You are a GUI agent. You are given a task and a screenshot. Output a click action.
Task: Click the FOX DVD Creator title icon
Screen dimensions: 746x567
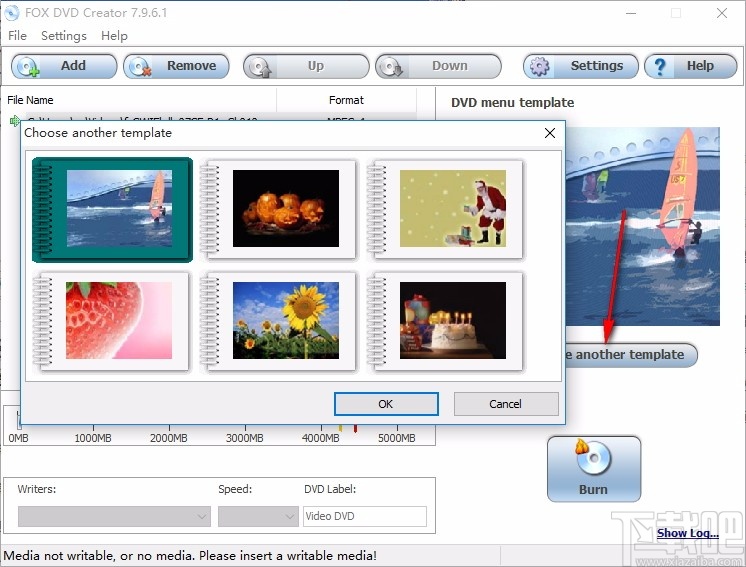coord(11,13)
